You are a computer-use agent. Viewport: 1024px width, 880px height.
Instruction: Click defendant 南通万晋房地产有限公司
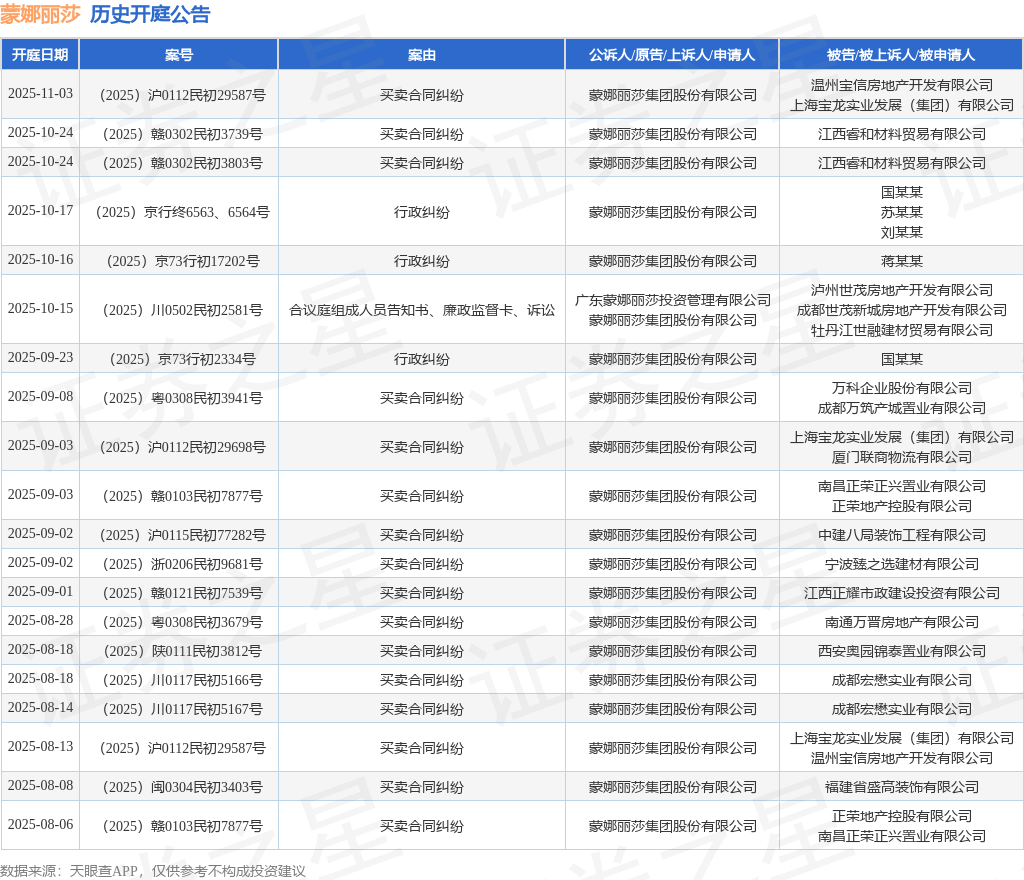(x=902, y=622)
